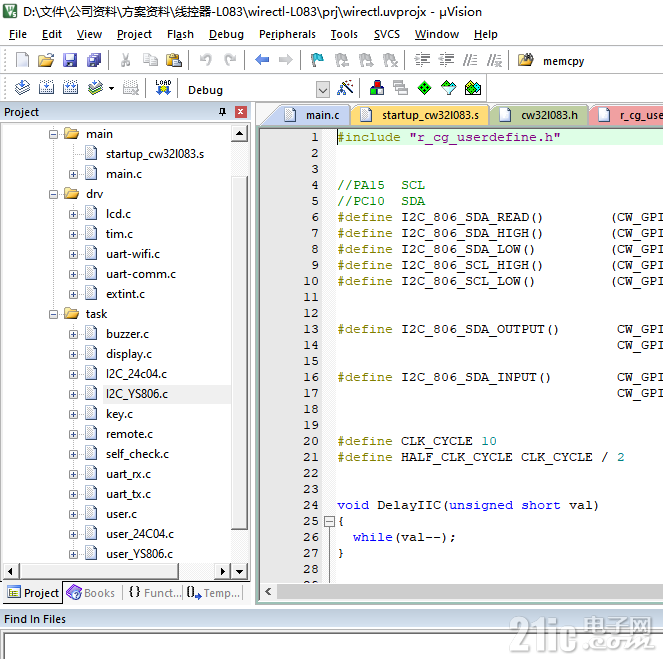The image size is (663, 659).
Task: Open the SVCS menu
Action: coord(386,34)
